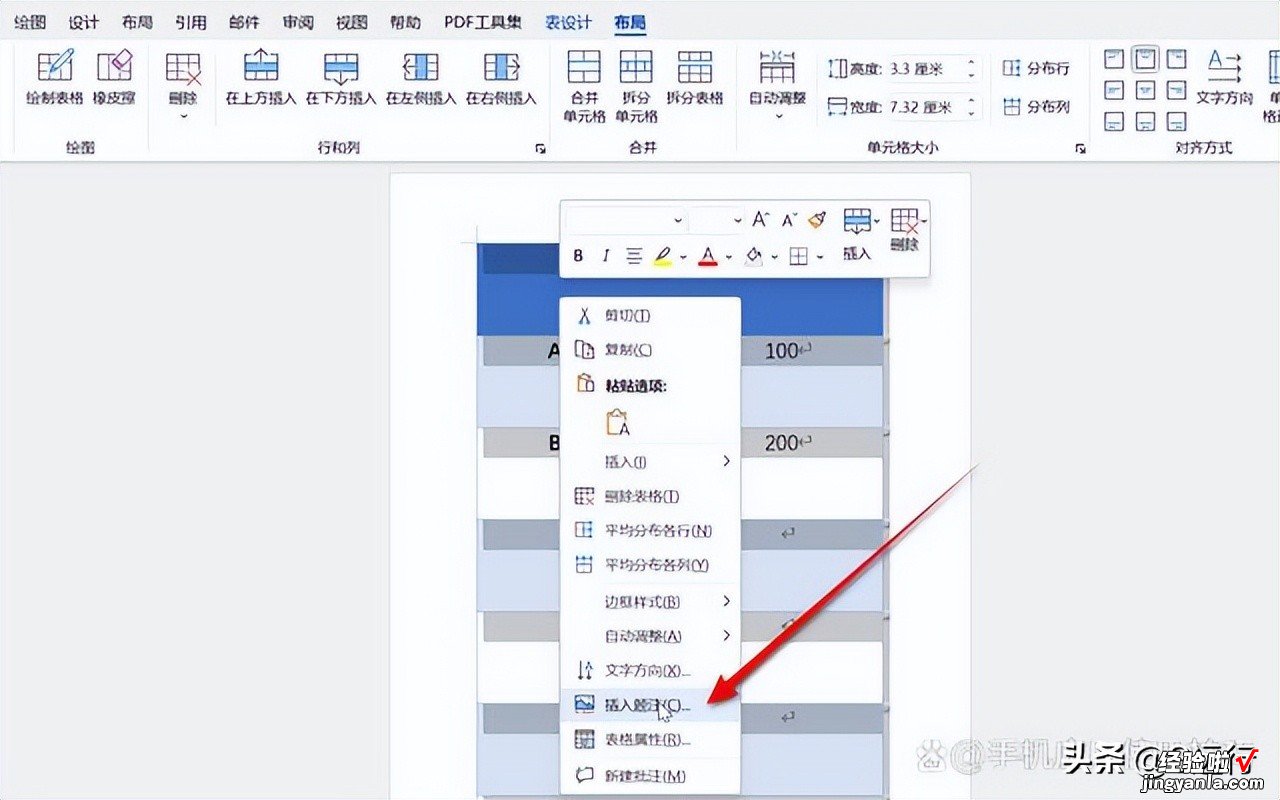This screenshot has width=1280, height=800.
Task: Apply the yellow highlight color
Action: click(662, 257)
